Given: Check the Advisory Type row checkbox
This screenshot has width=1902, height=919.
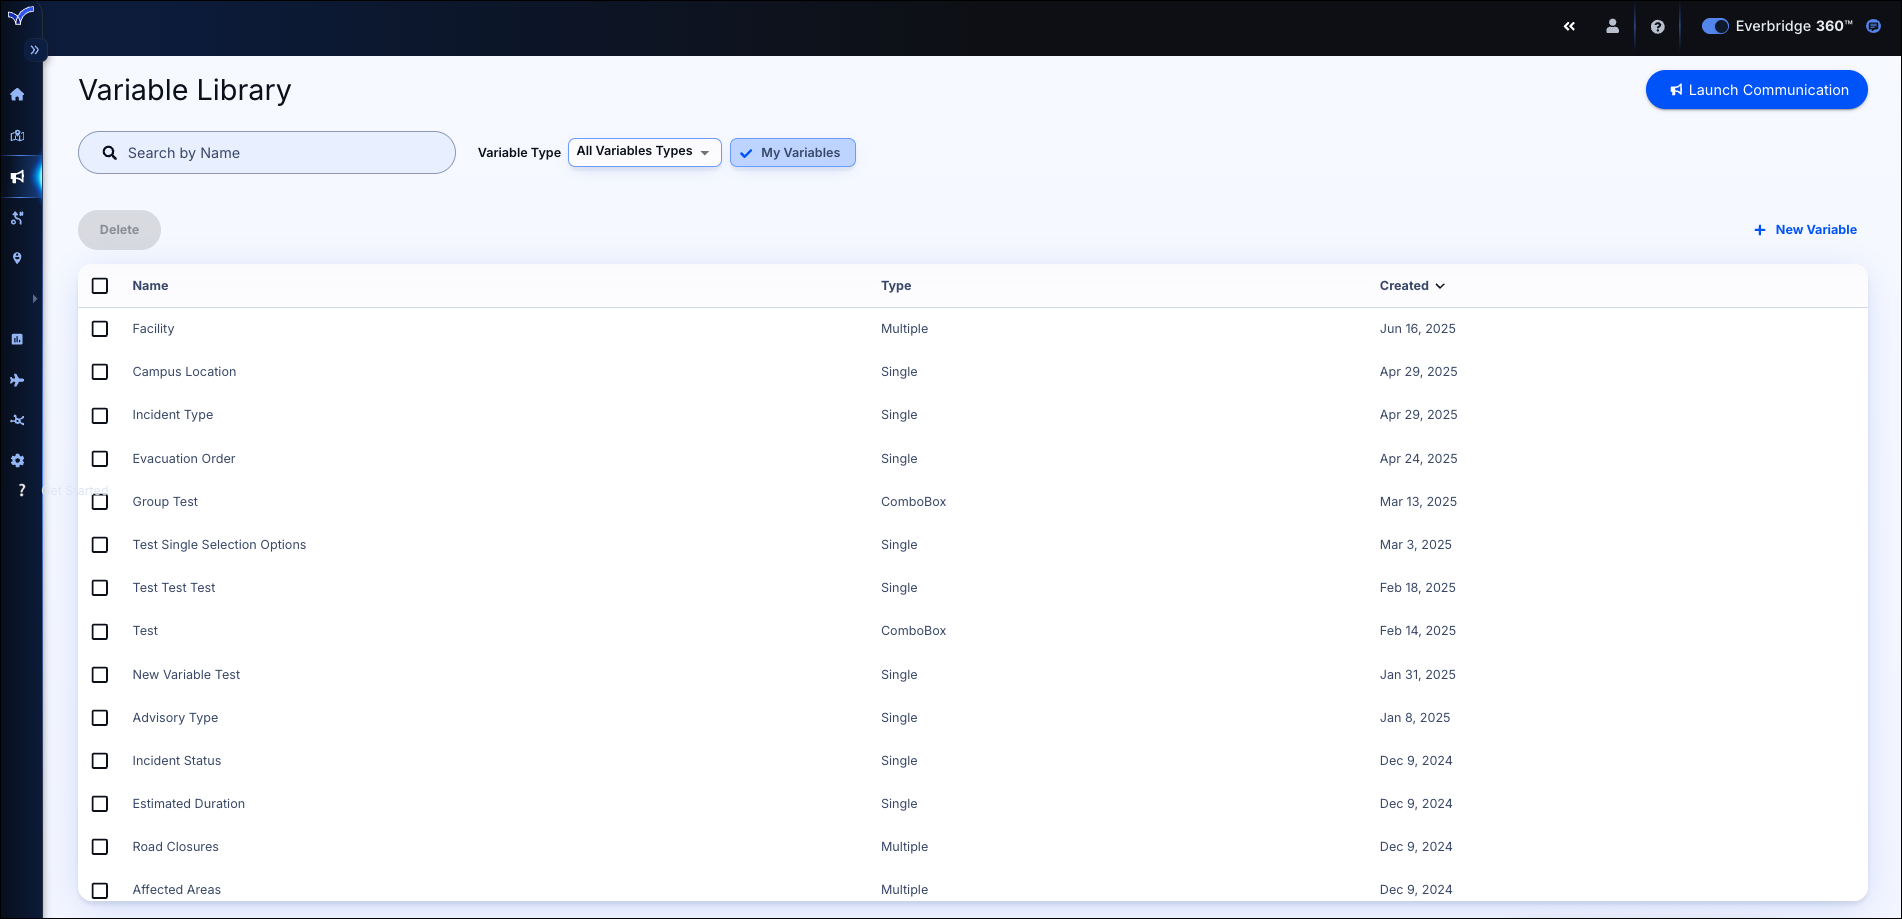Looking at the screenshot, I should [100, 718].
